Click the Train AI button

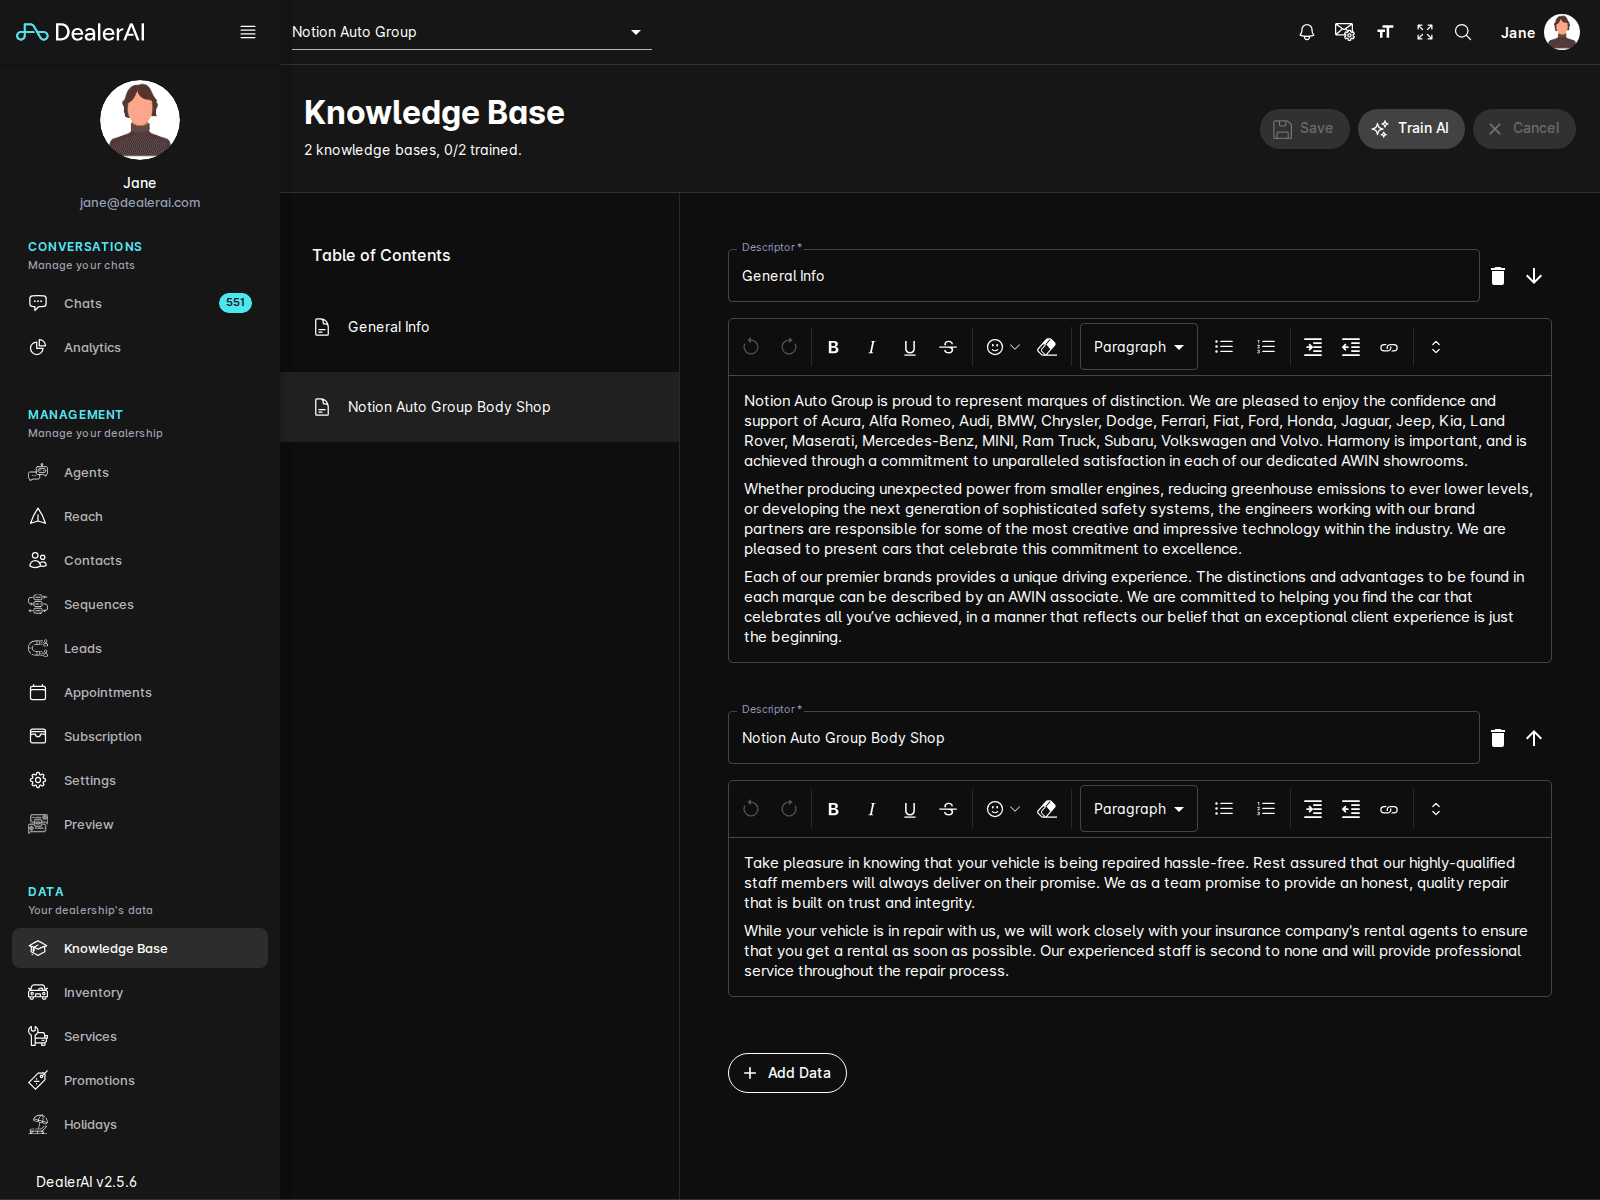[1411, 128]
